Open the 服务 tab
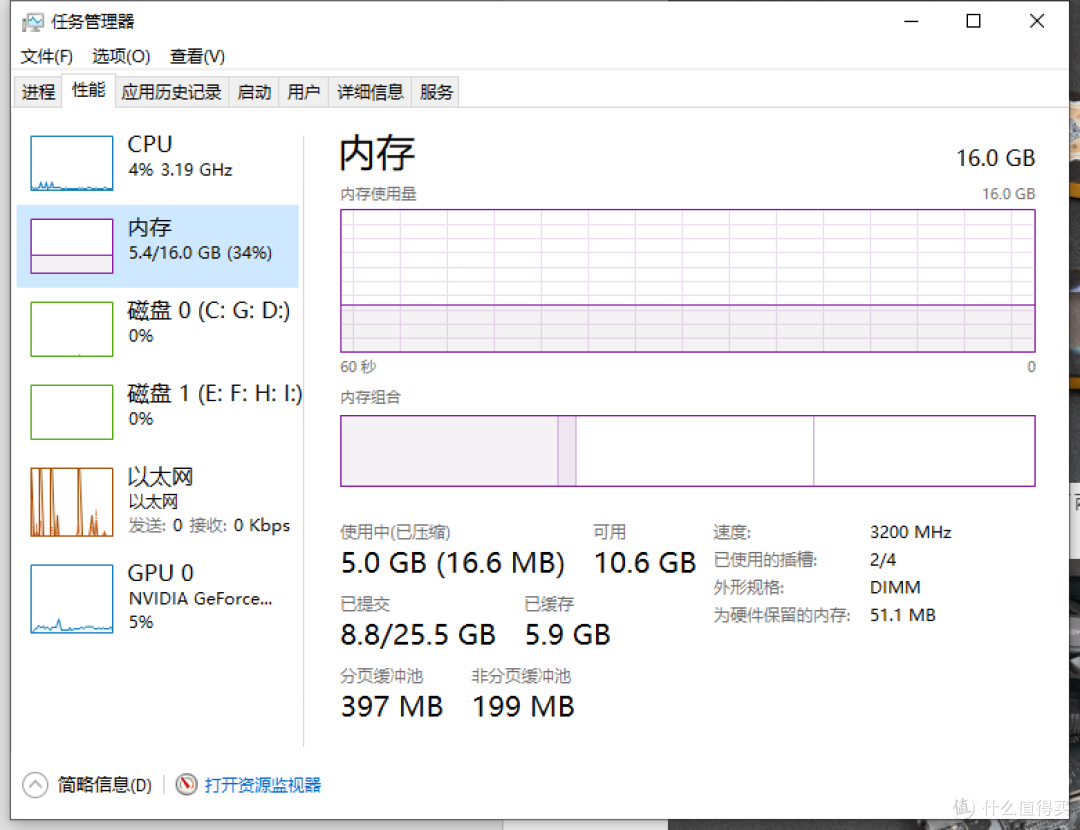This screenshot has height=830, width=1080. (435, 91)
